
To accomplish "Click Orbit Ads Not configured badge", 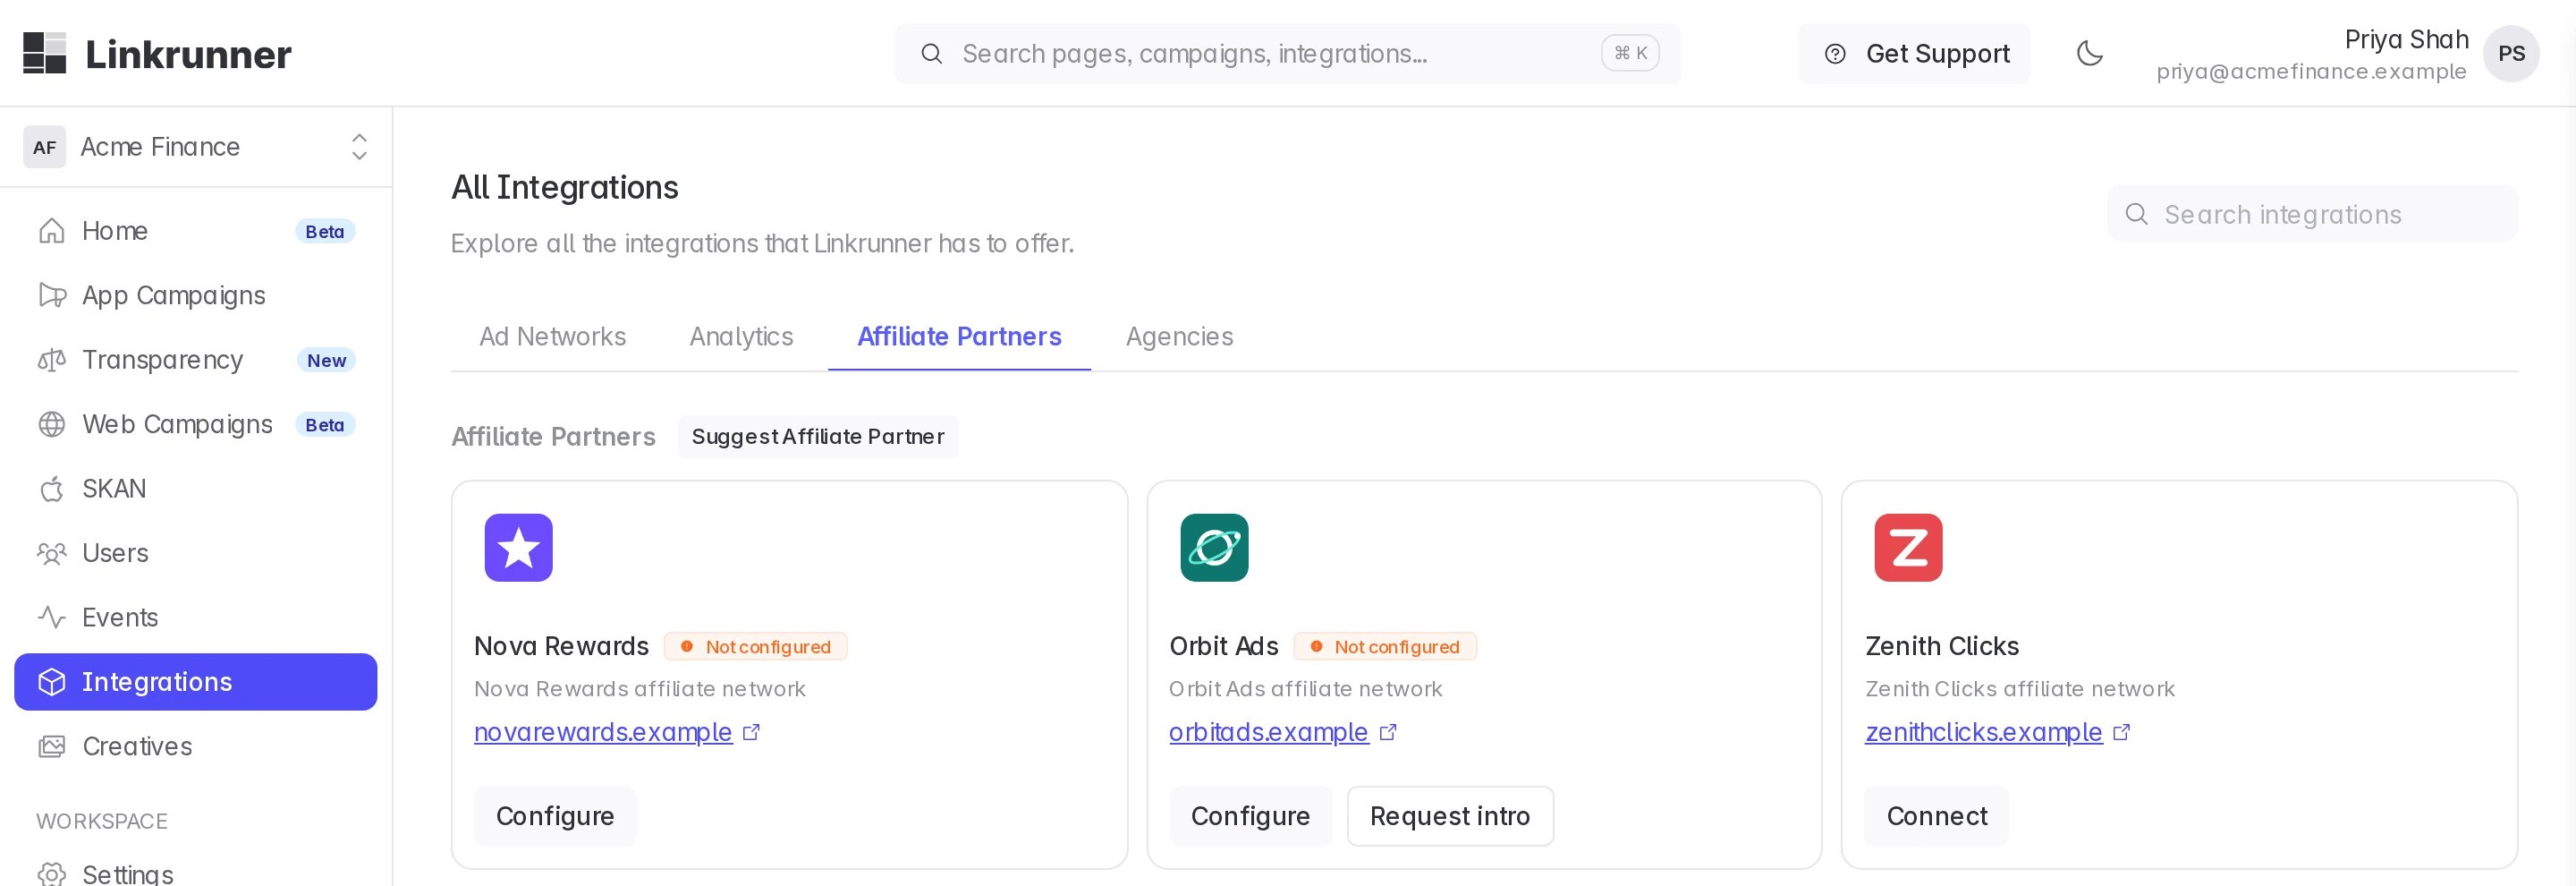I will click(x=1385, y=647).
